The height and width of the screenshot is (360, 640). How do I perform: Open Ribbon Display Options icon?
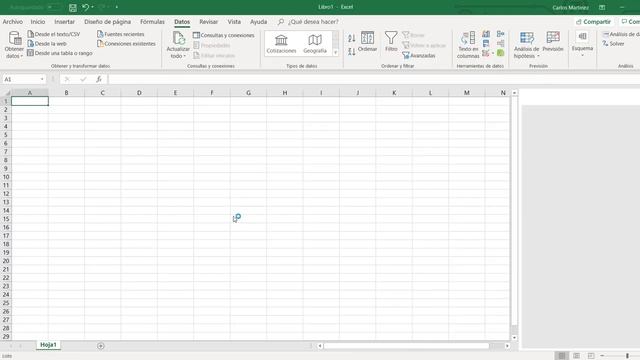(602, 7)
